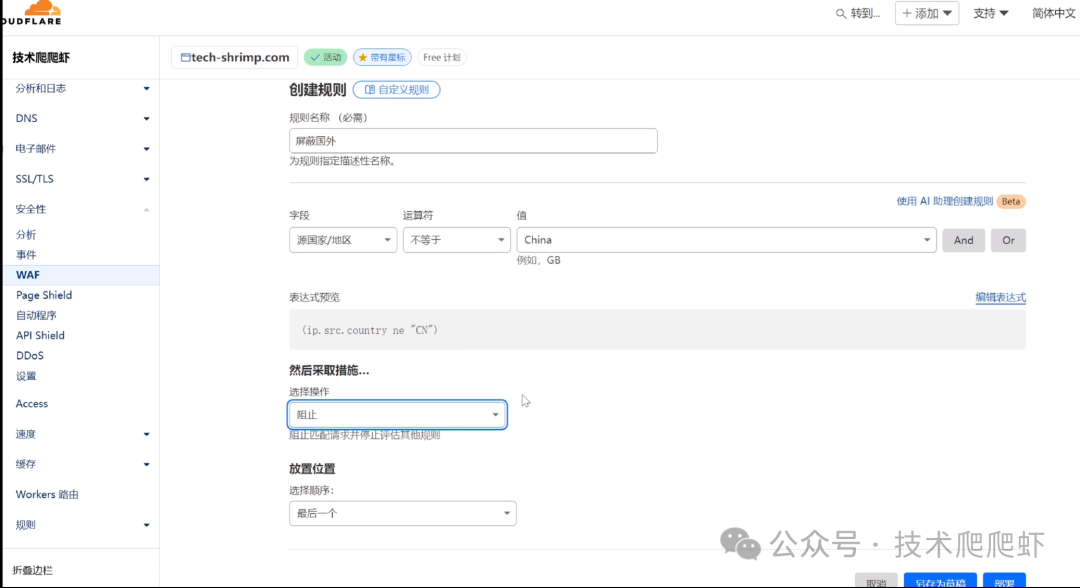
Task: Open the 选择操作 dropdown showing 阻止
Action: 397,414
